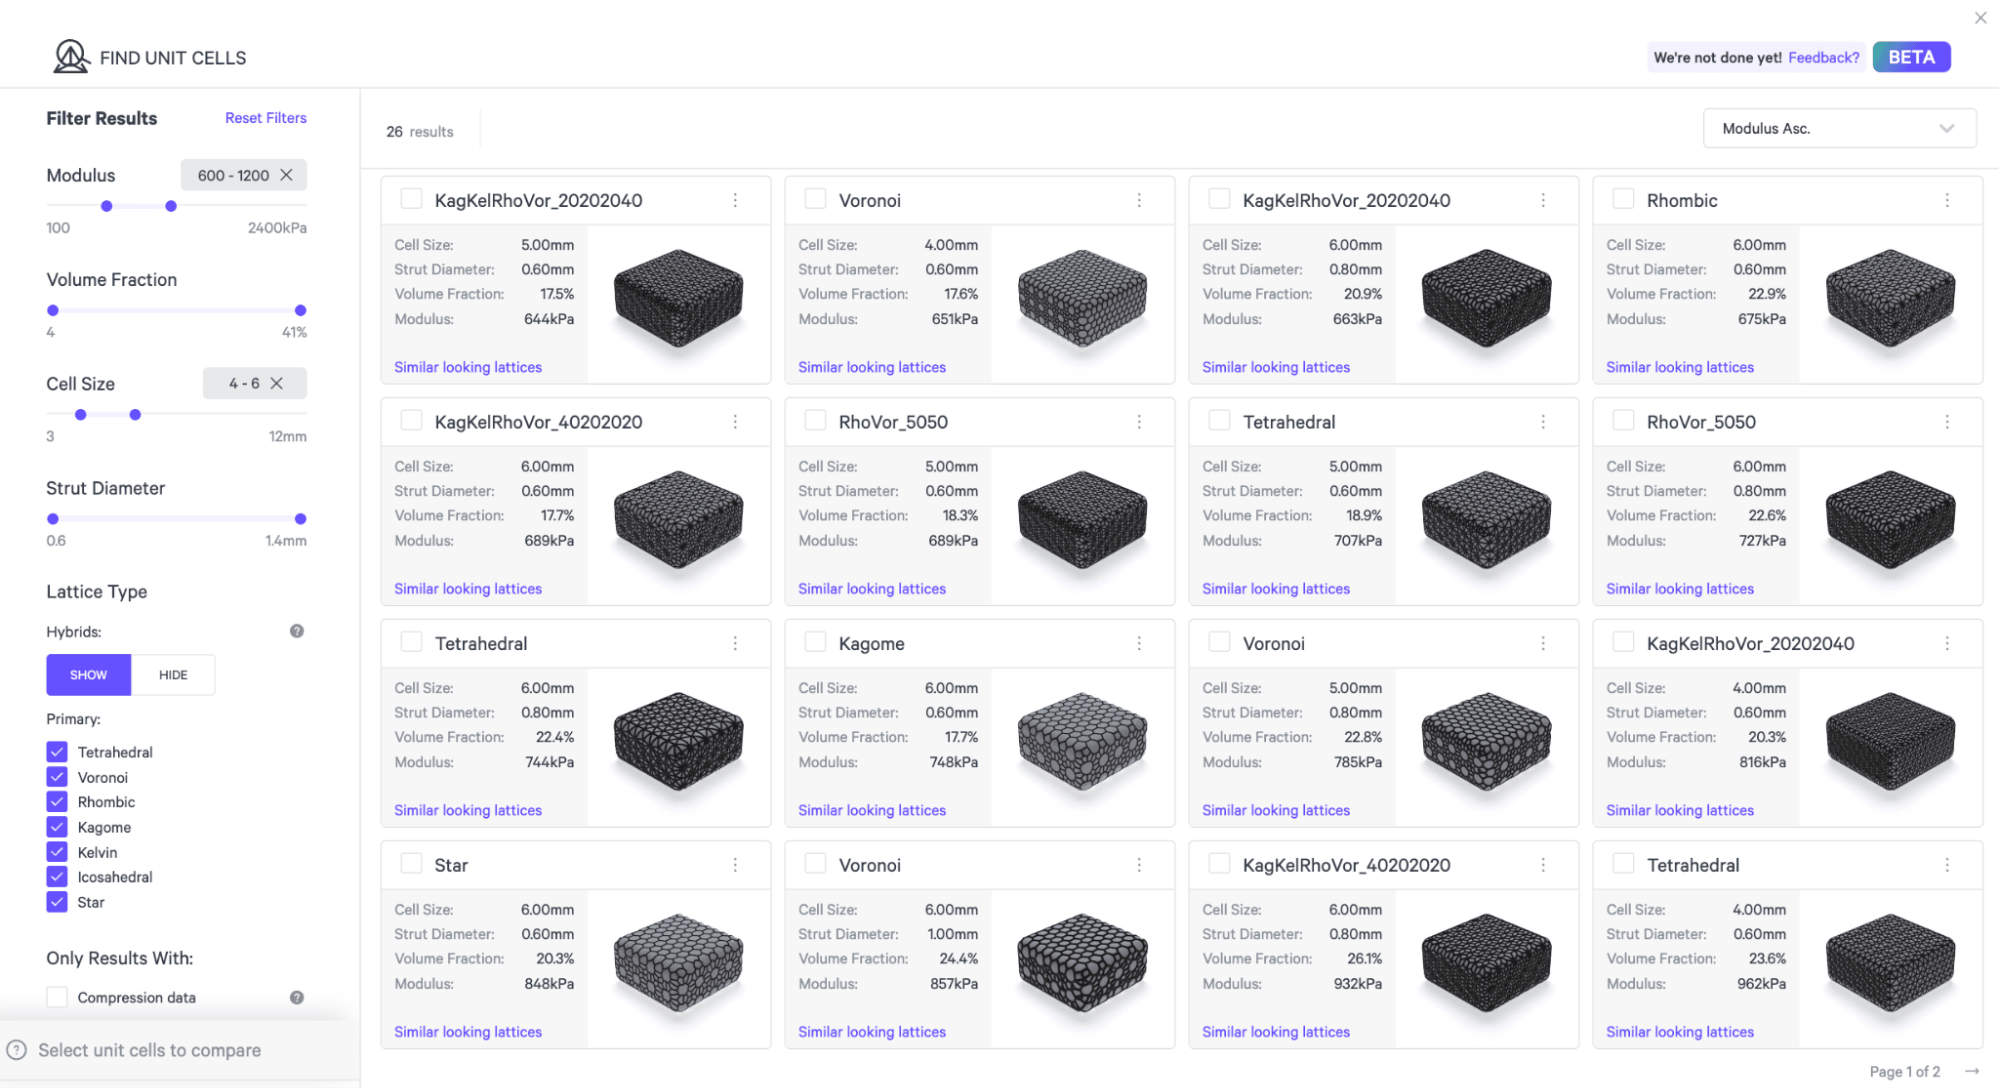1999x1089 pixels.
Task: Click the Compression data help icon
Action: point(297,997)
